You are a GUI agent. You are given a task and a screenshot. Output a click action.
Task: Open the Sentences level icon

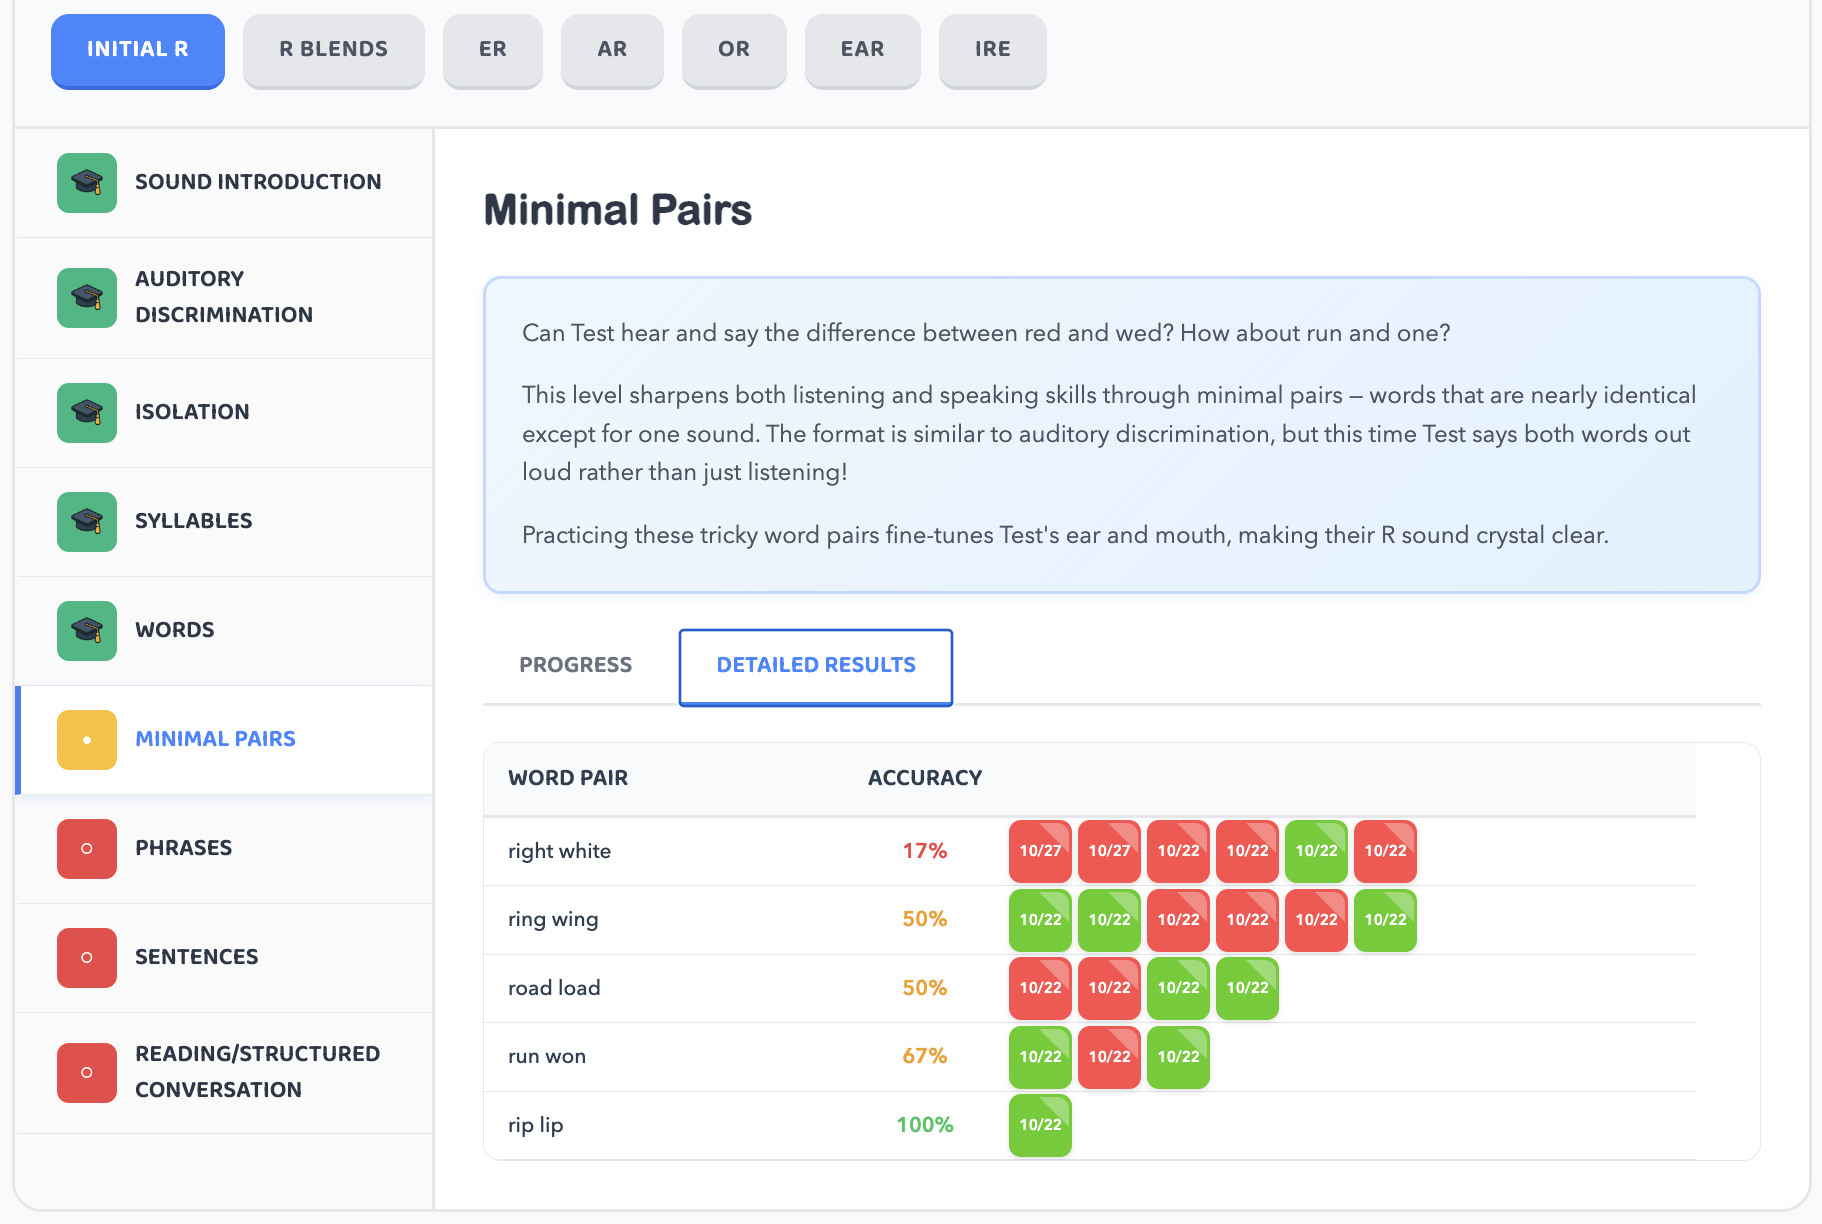click(x=87, y=957)
